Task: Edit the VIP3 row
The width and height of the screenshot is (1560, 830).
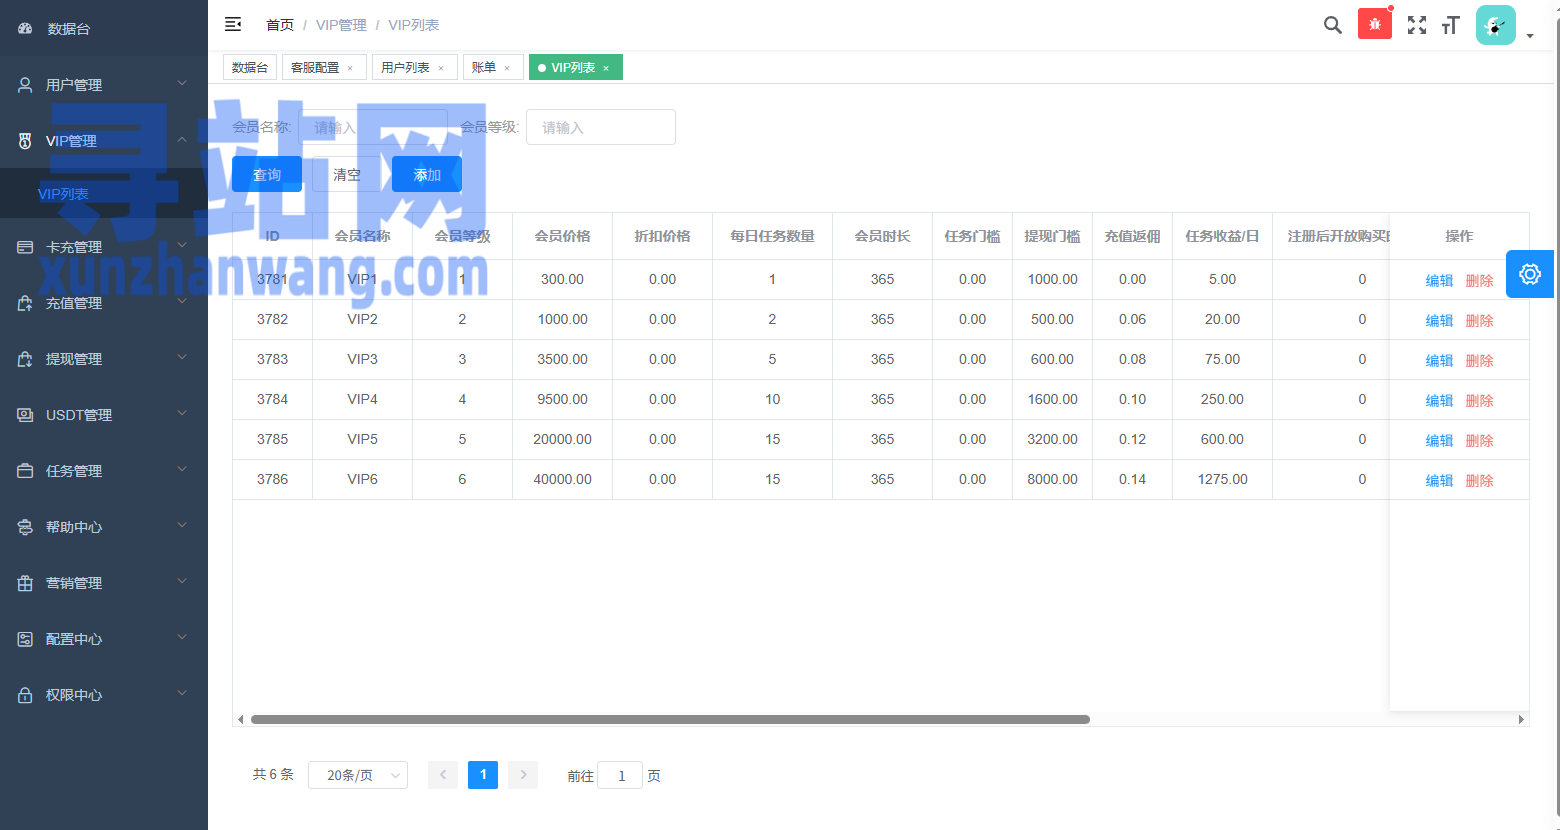Action: (x=1439, y=360)
